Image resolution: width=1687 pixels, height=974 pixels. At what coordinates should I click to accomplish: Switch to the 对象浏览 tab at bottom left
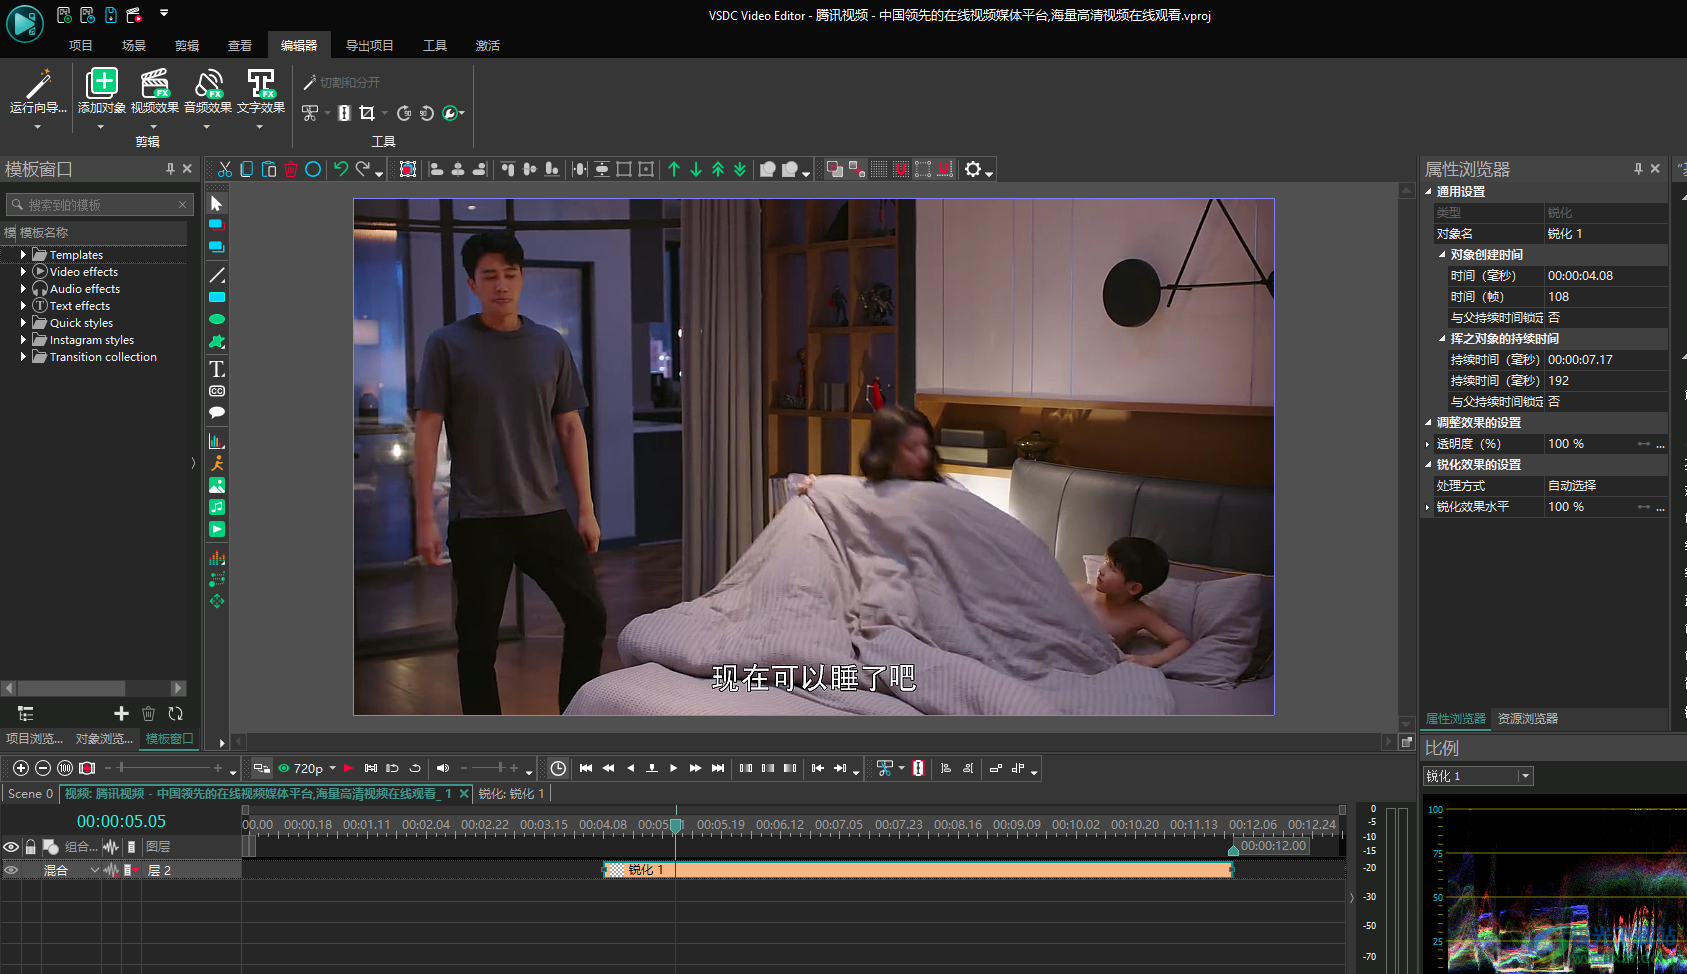click(x=104, y=738)
